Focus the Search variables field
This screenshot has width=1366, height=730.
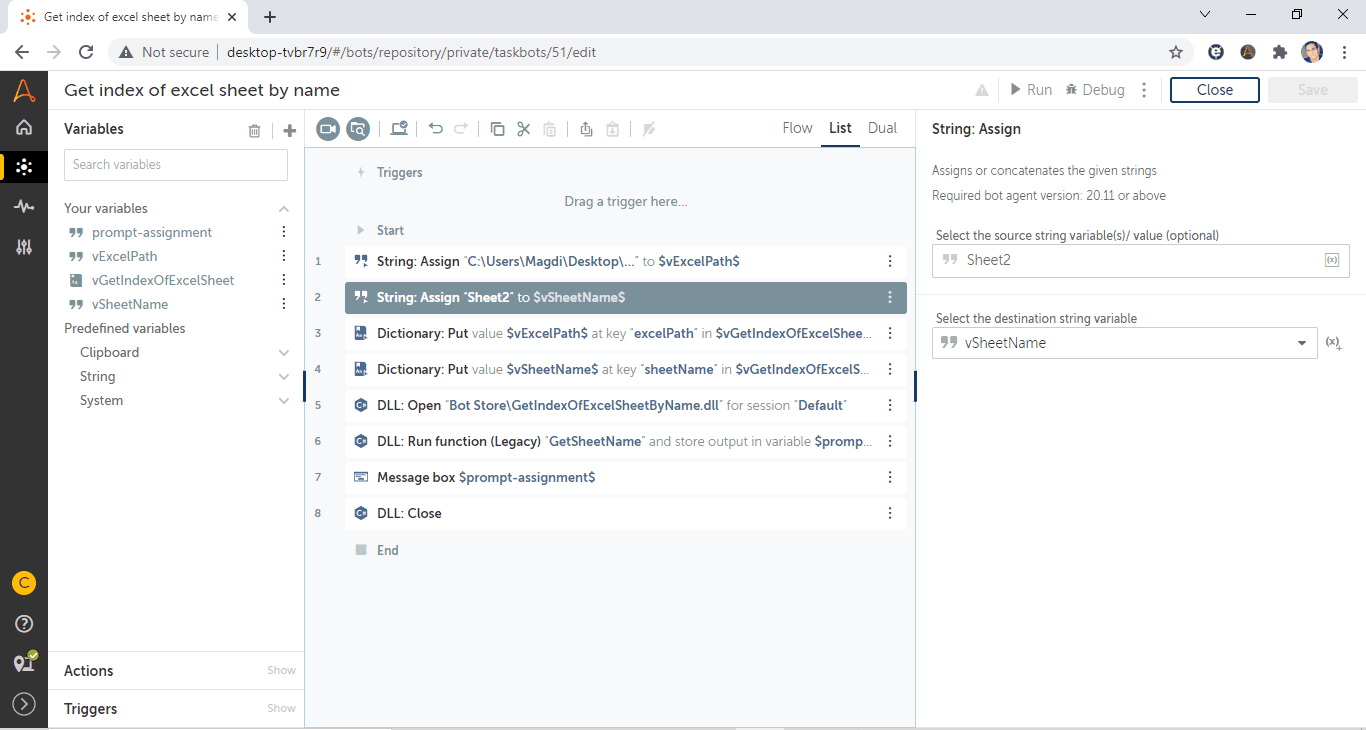pos(176,165)
